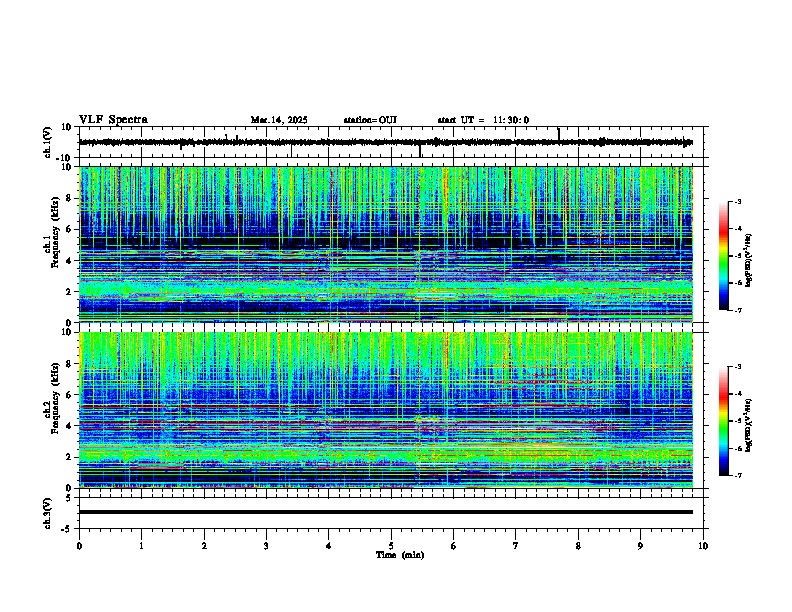Click the time axis tick label "5"
Image resolution: width=792 pixels, height=612 pixels.
391,546
